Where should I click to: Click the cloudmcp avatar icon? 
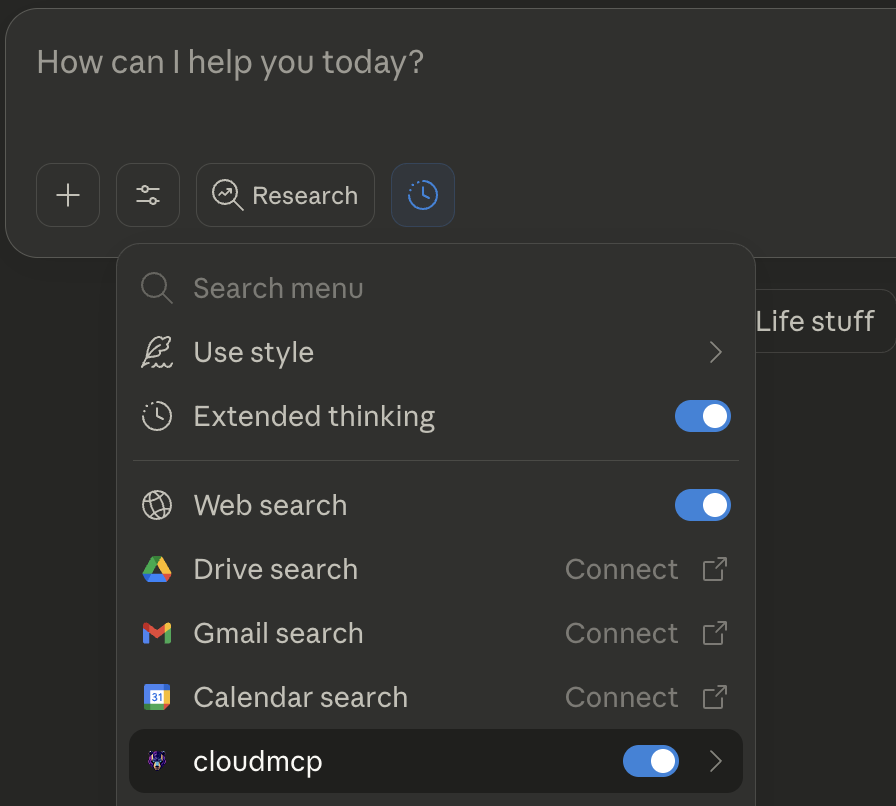157,761
